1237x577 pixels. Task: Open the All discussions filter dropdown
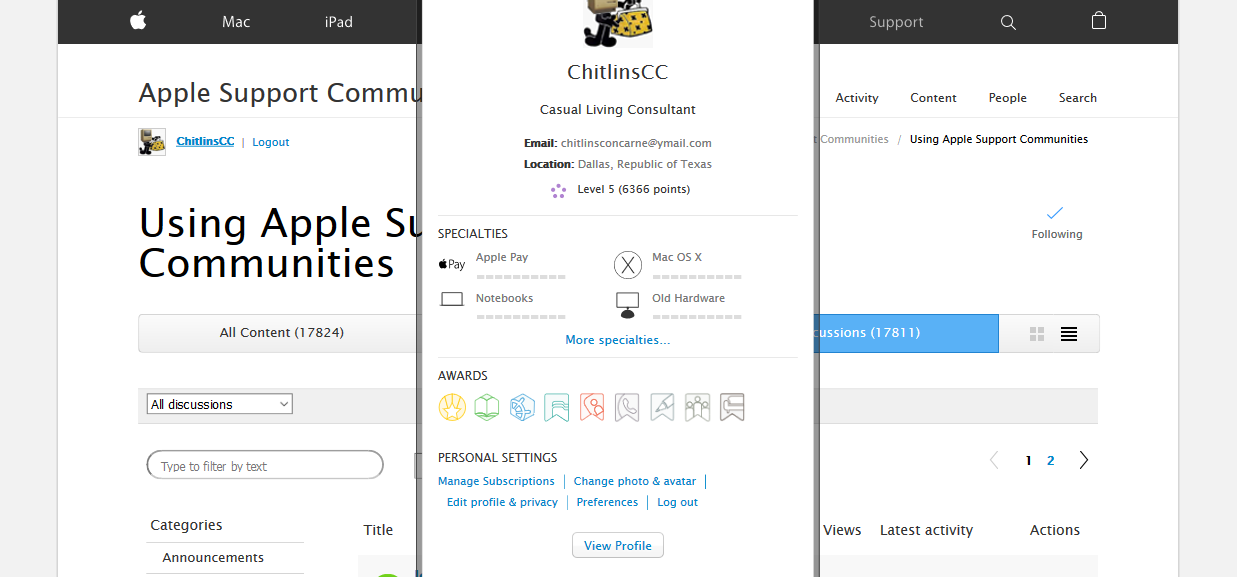[x=219, y=404]
